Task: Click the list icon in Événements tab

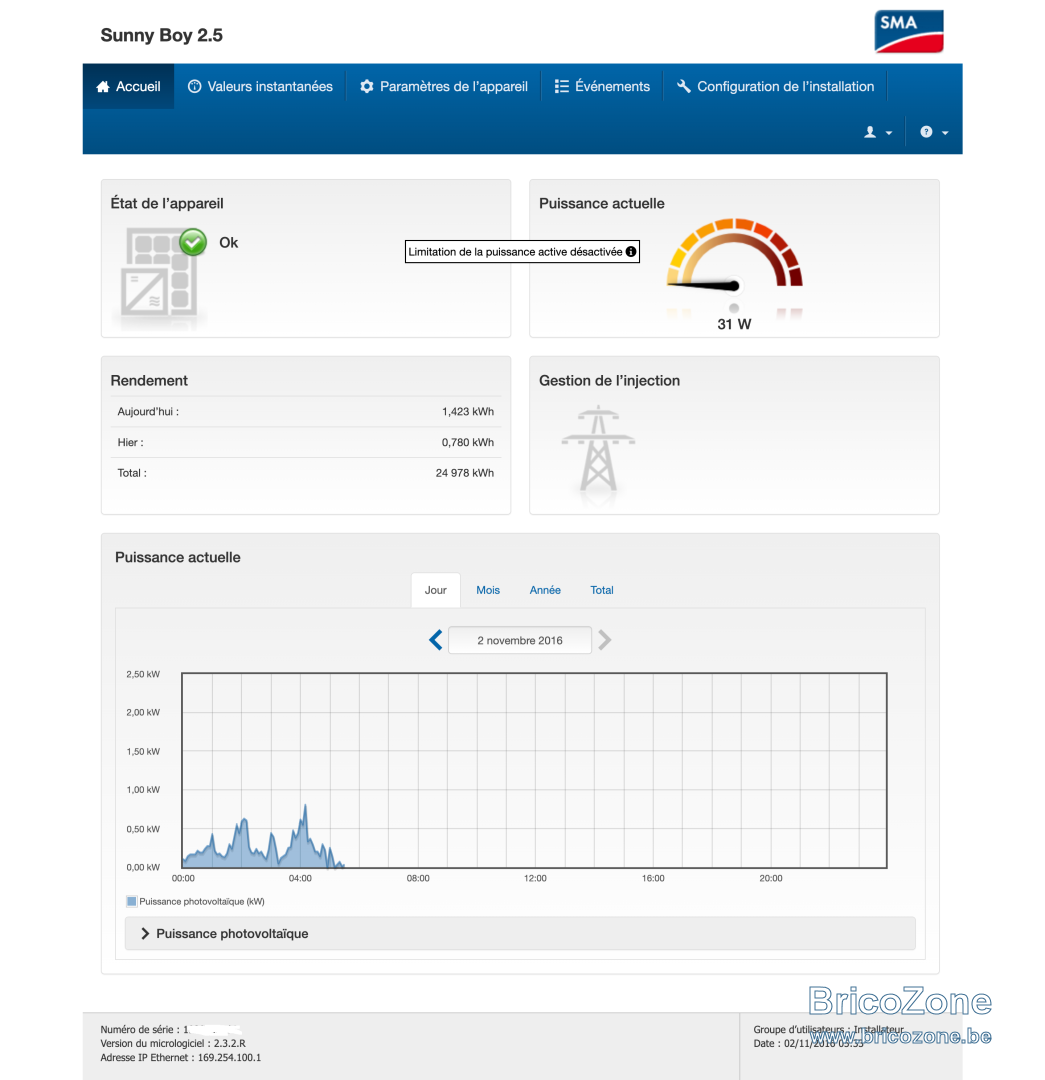Action: pyautogui.click(x=561, y=86)
